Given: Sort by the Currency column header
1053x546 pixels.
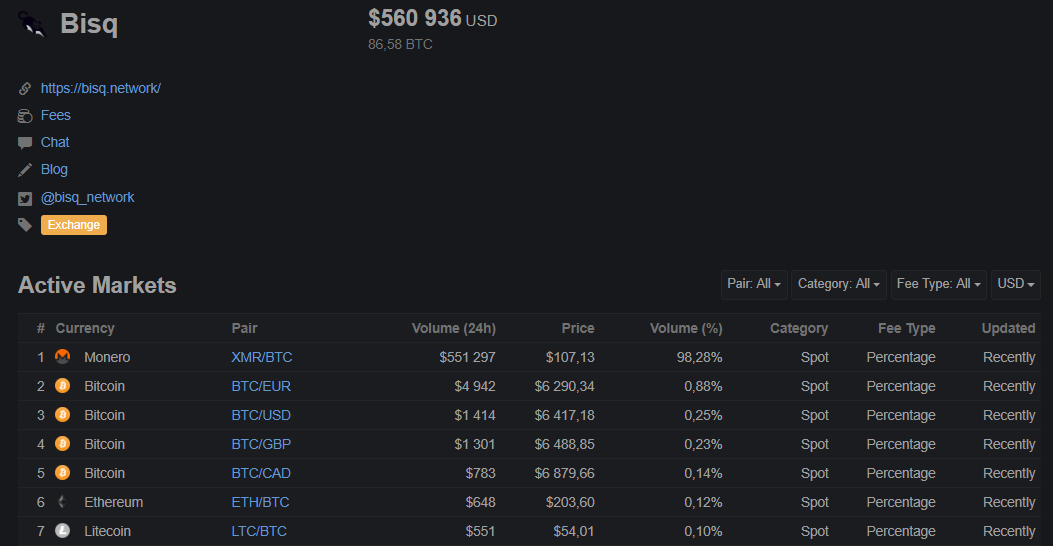Looking at the screenshot, I should click(x=85, y=328).
